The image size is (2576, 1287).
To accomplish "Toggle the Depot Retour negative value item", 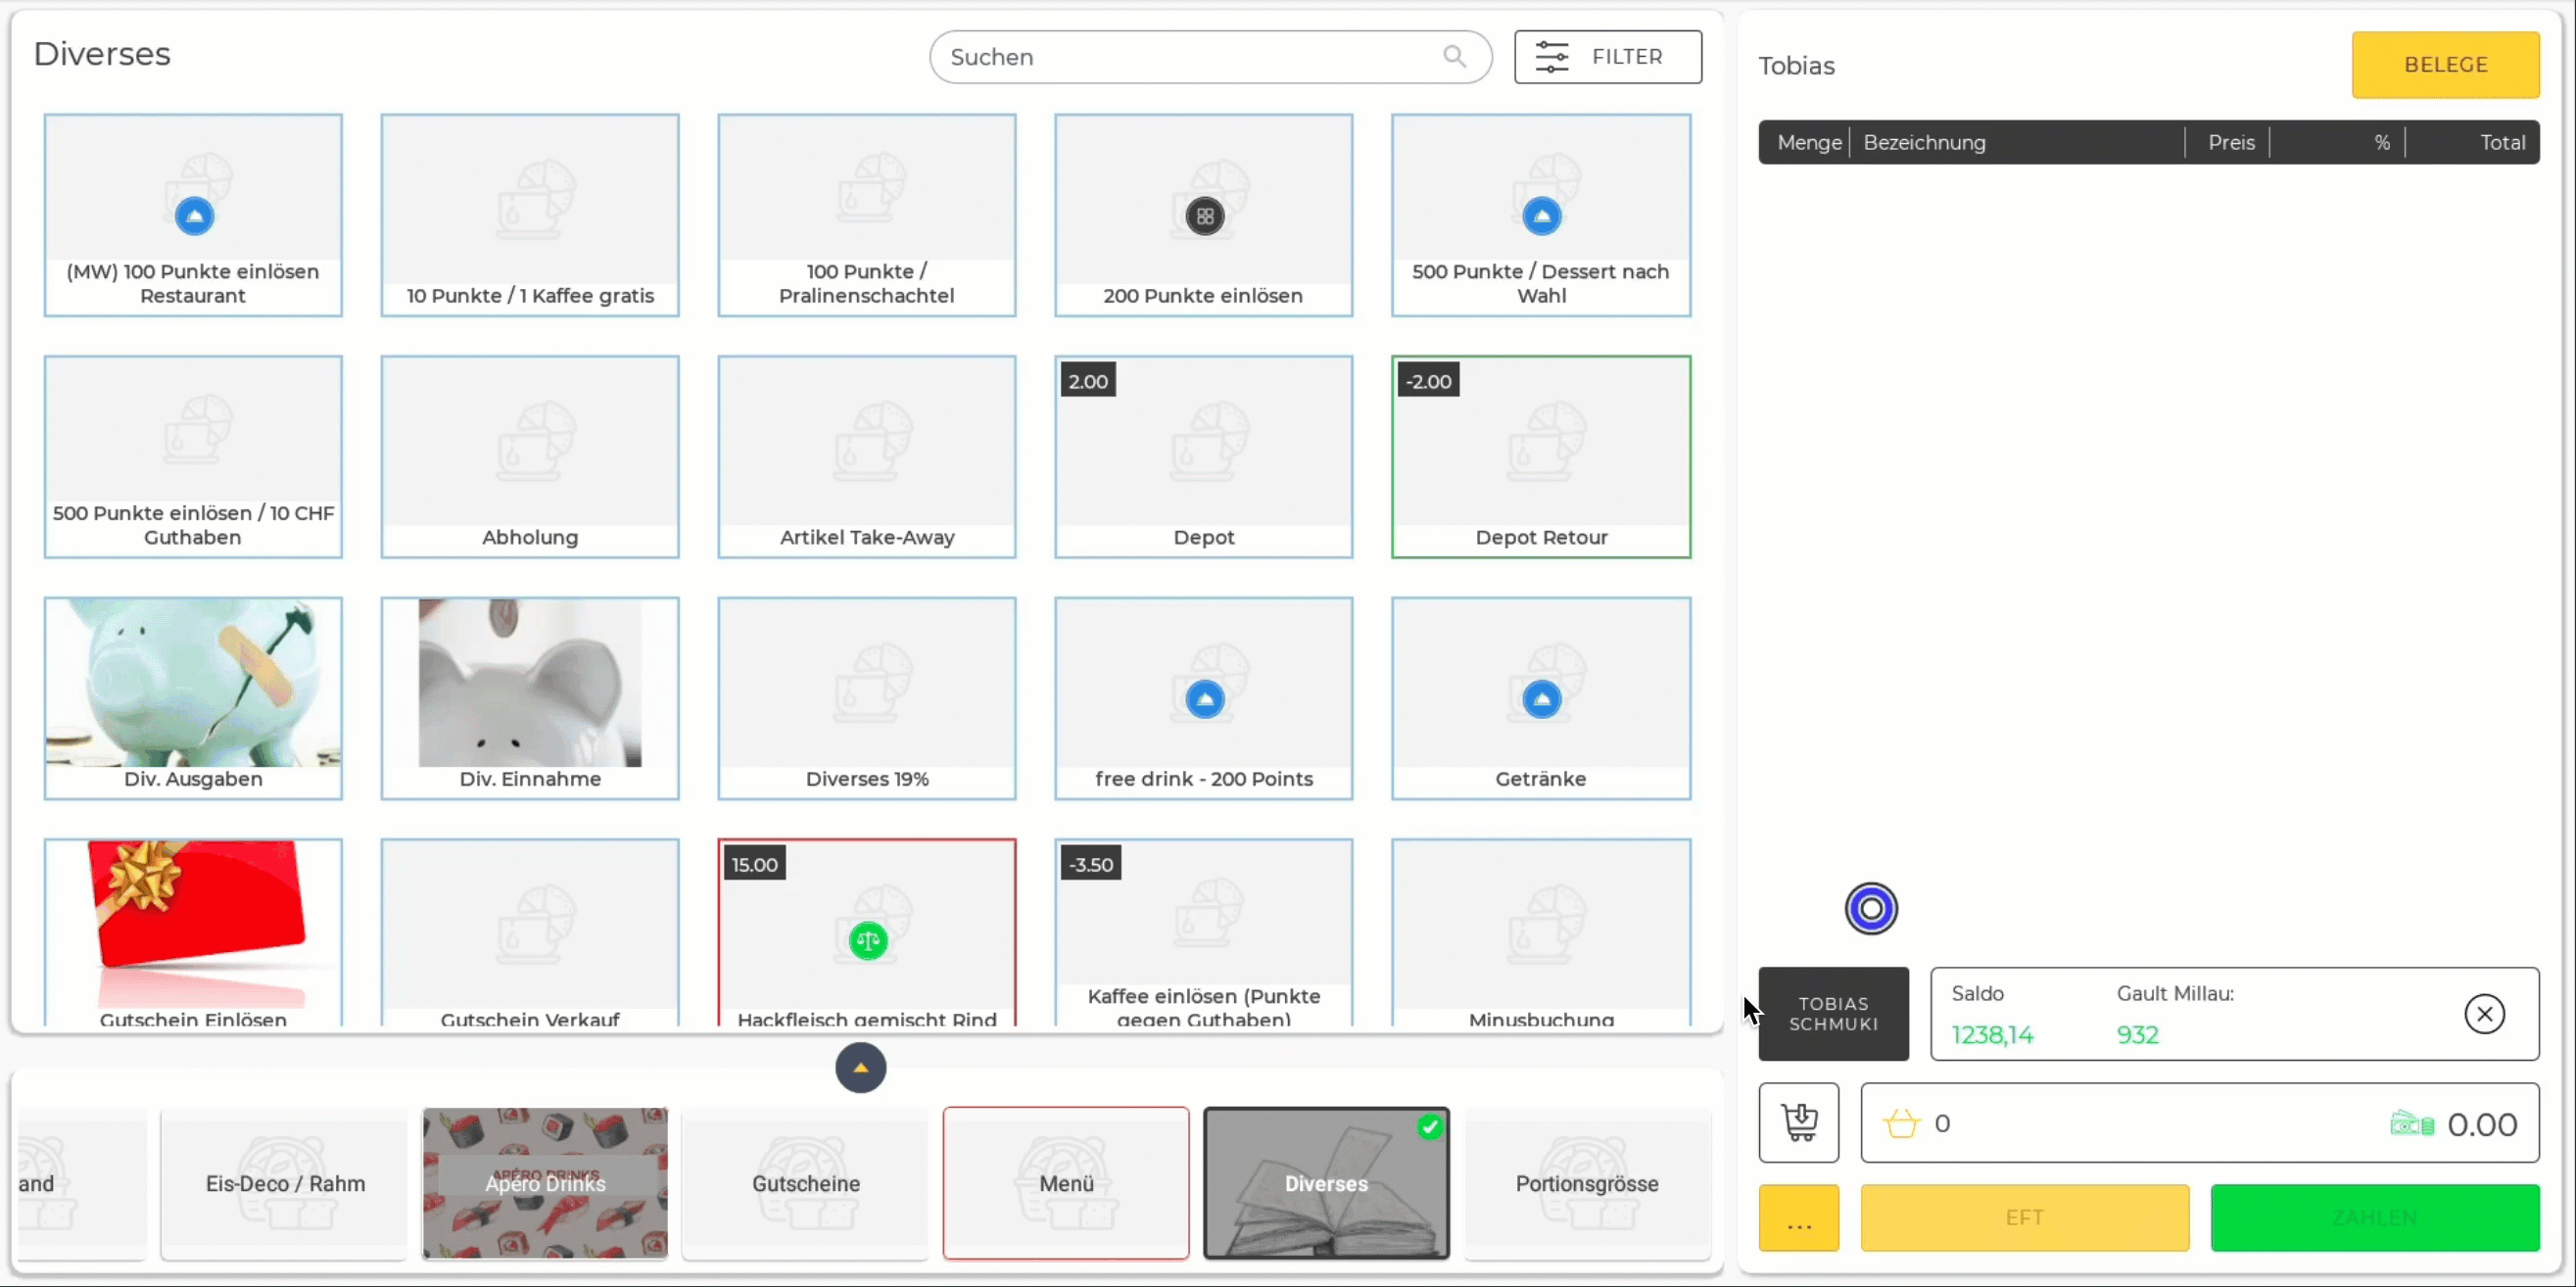I will tap(1541, 457).
